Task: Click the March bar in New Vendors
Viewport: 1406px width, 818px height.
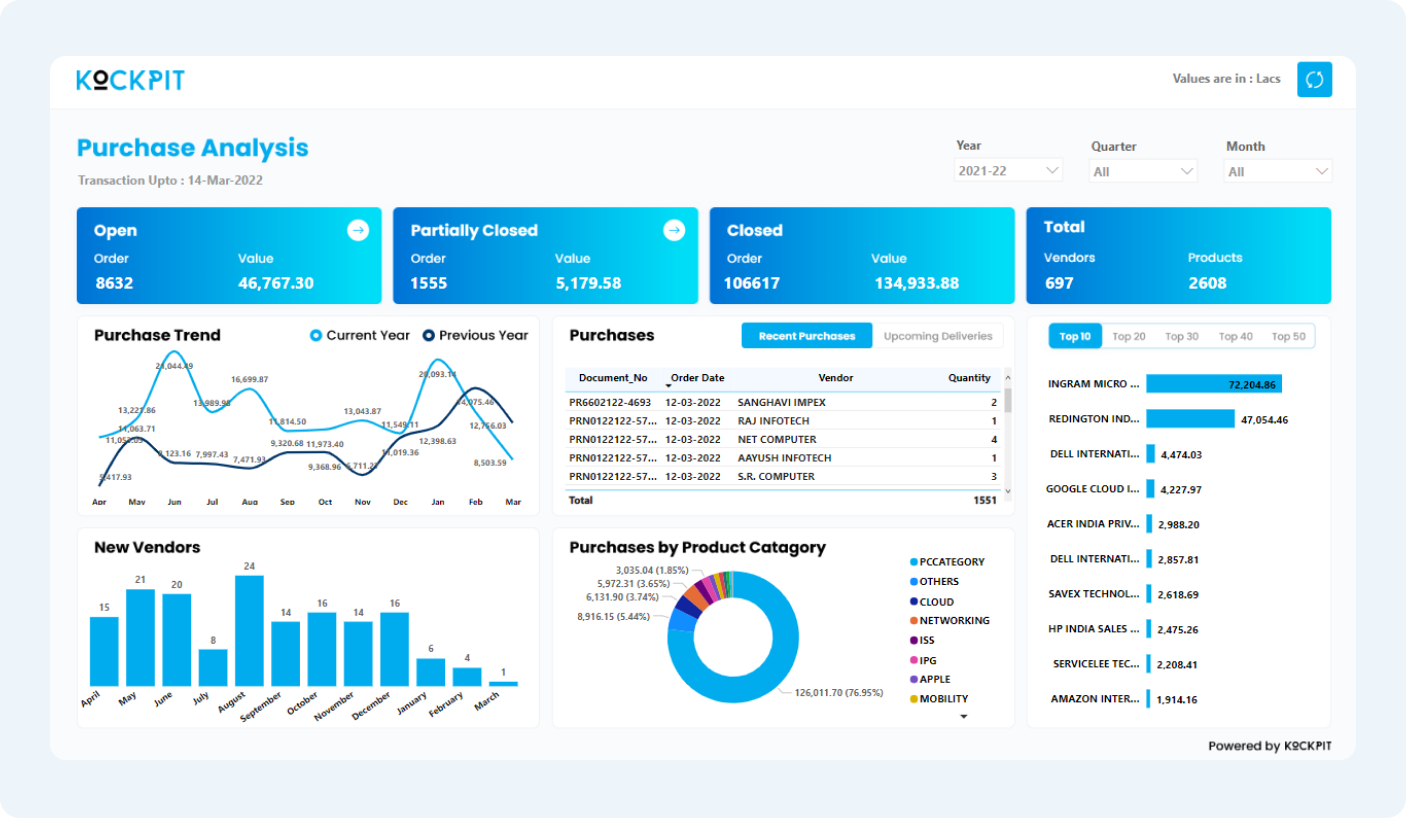Action: click(503, 684)
